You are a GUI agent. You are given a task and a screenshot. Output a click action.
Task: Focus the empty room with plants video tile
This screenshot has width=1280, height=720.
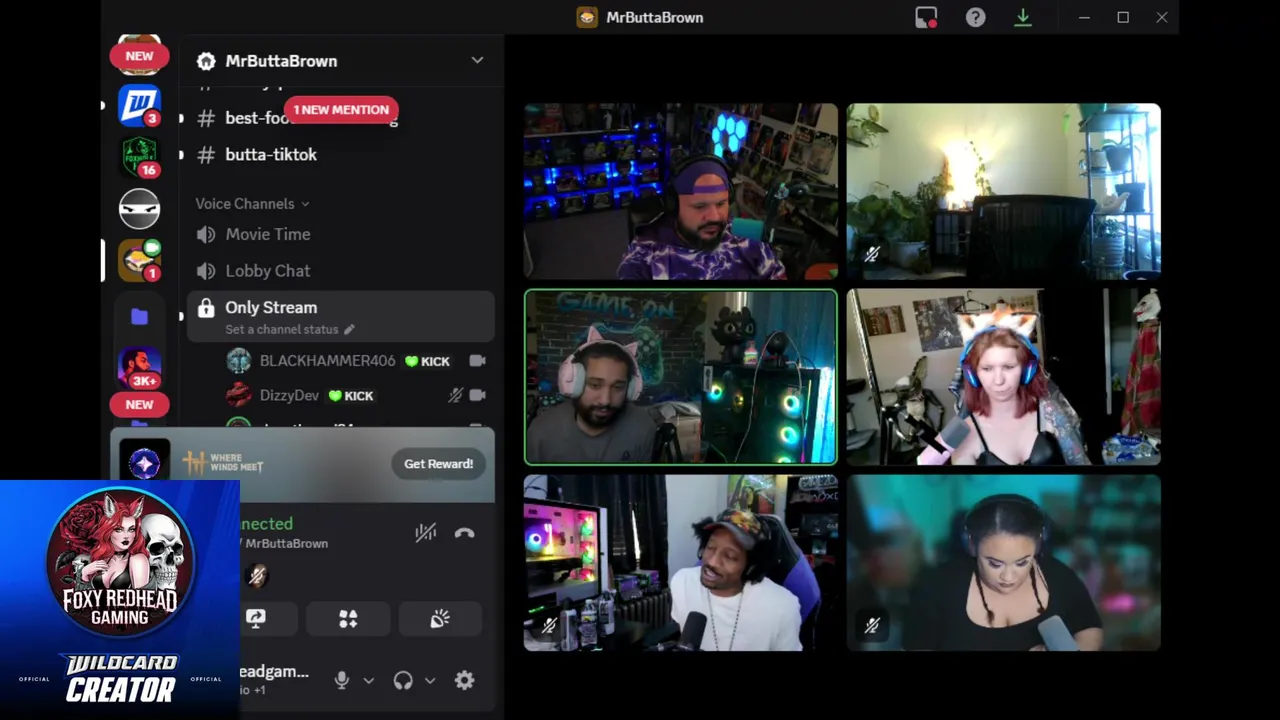click(x=1004, y=191)
